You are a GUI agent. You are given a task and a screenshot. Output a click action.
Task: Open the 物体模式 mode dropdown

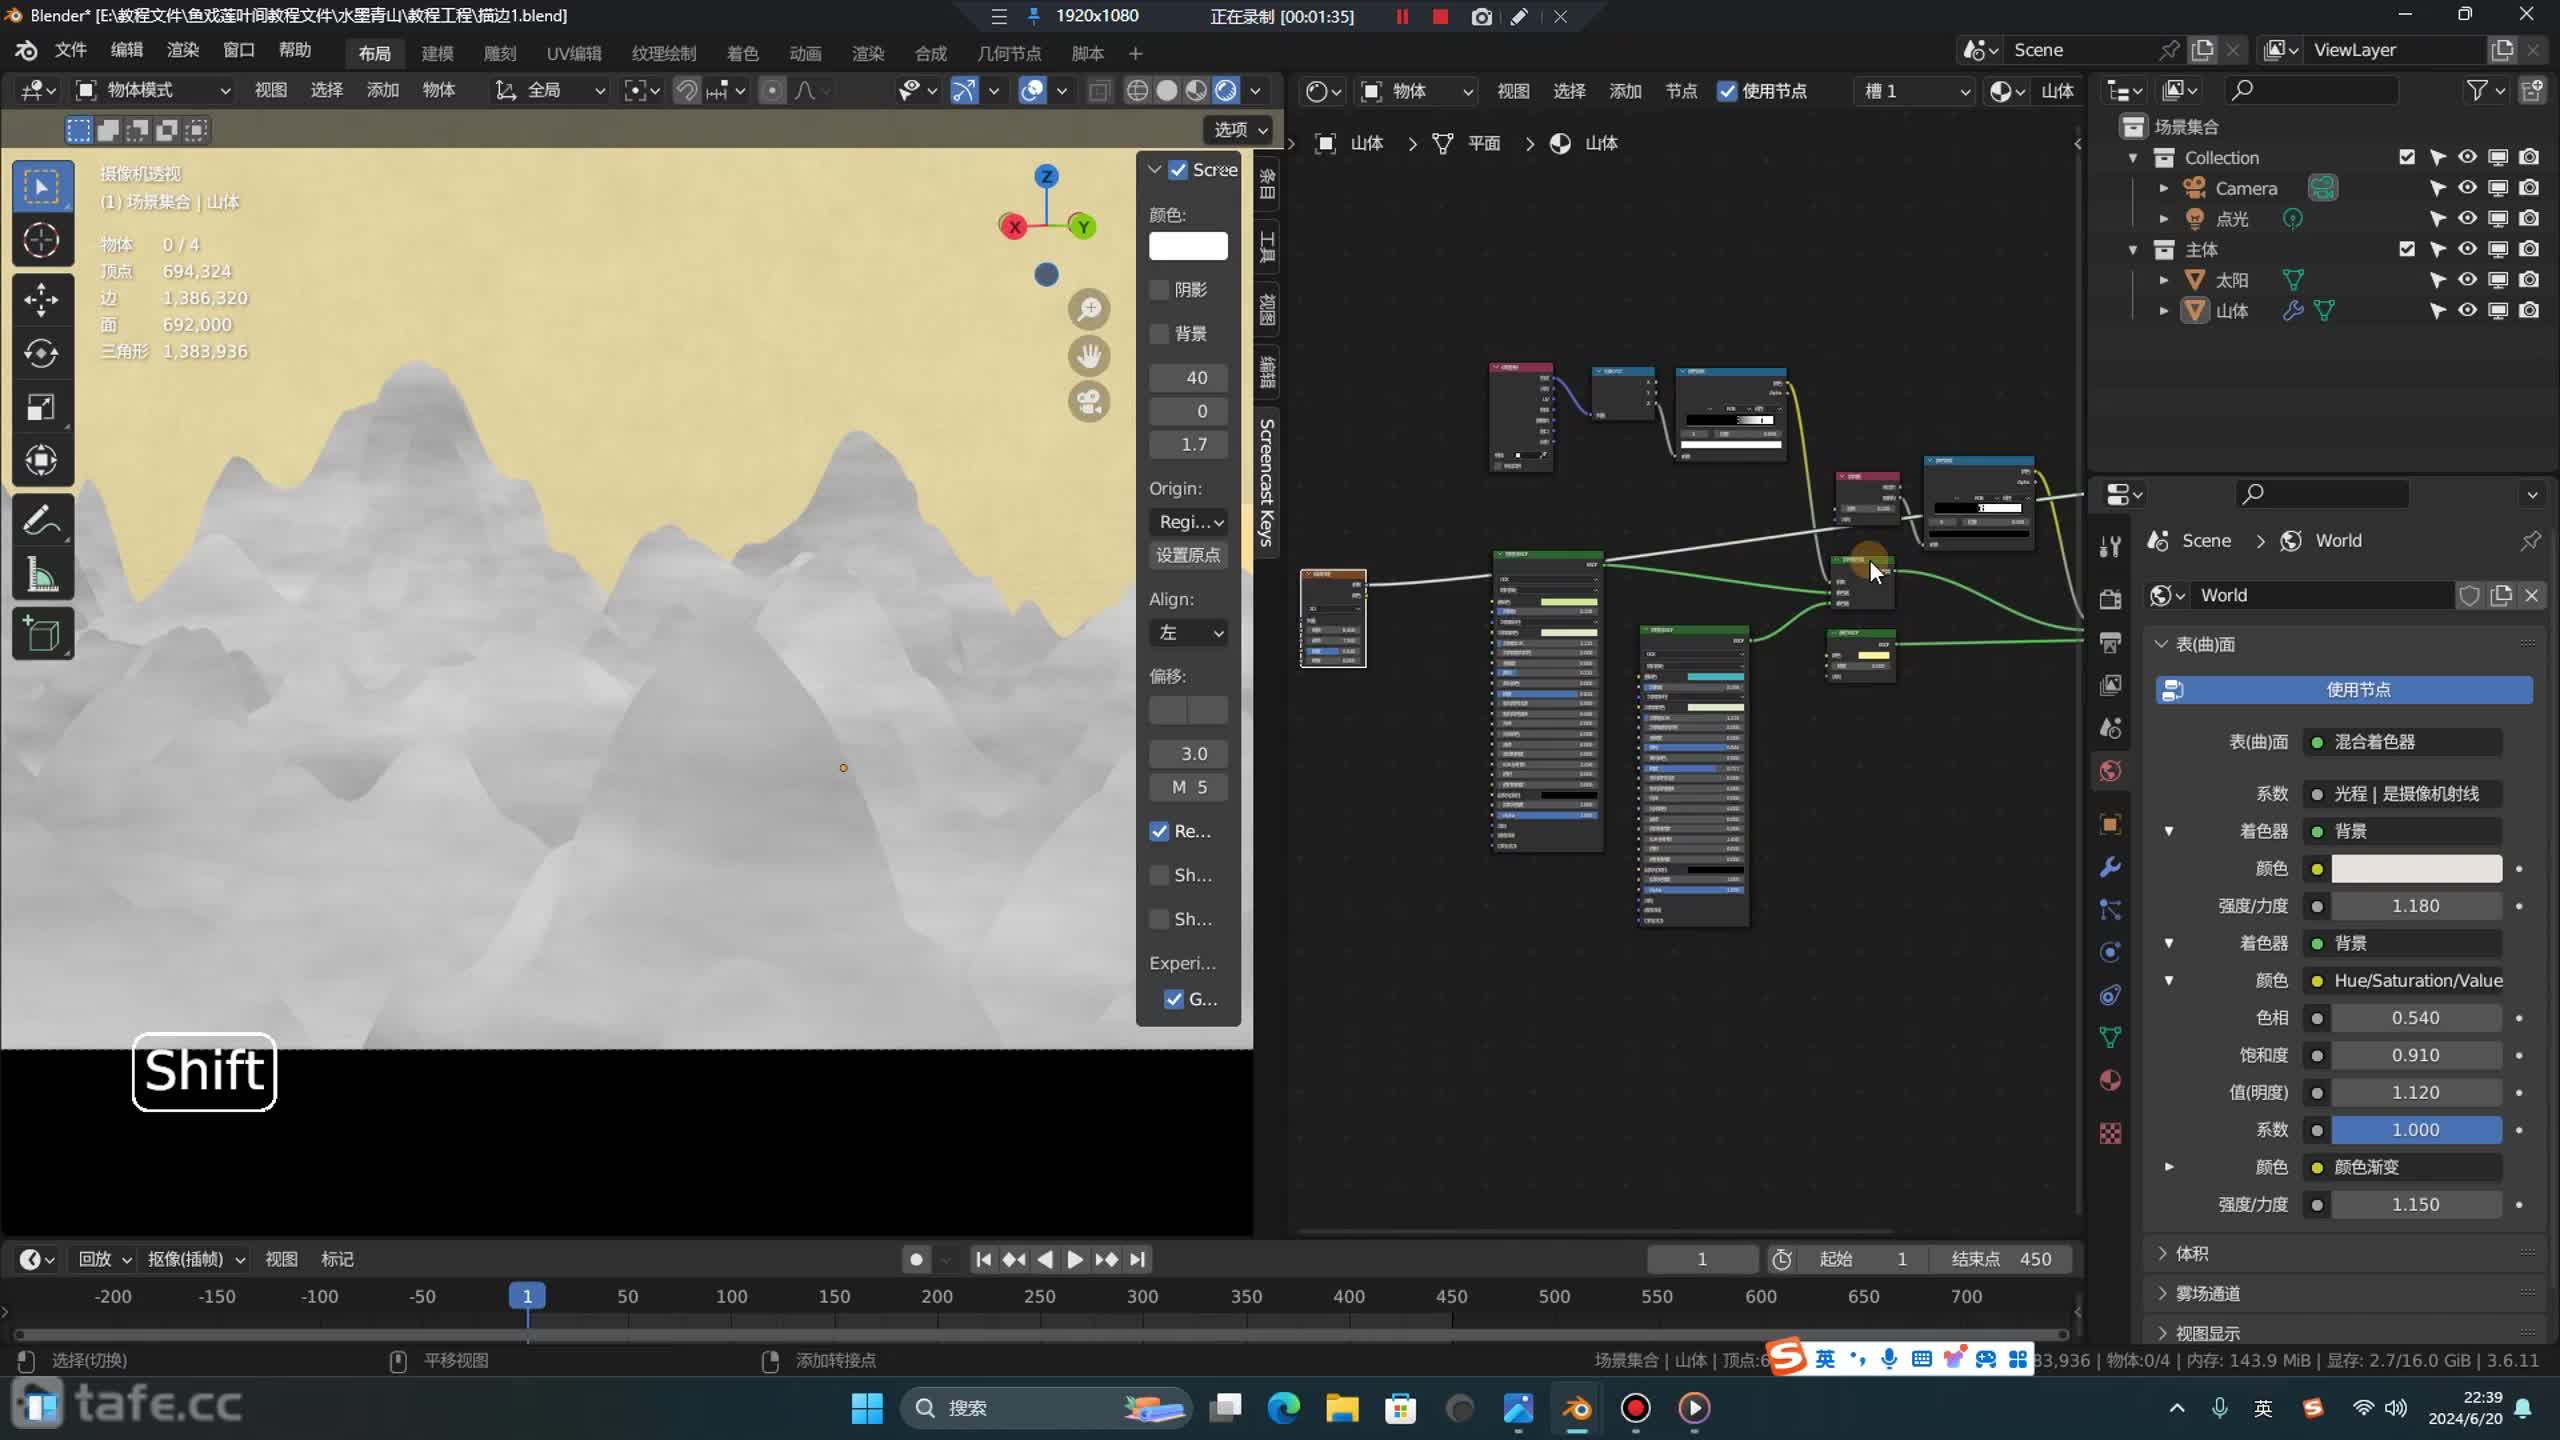(x=154, y=90)
